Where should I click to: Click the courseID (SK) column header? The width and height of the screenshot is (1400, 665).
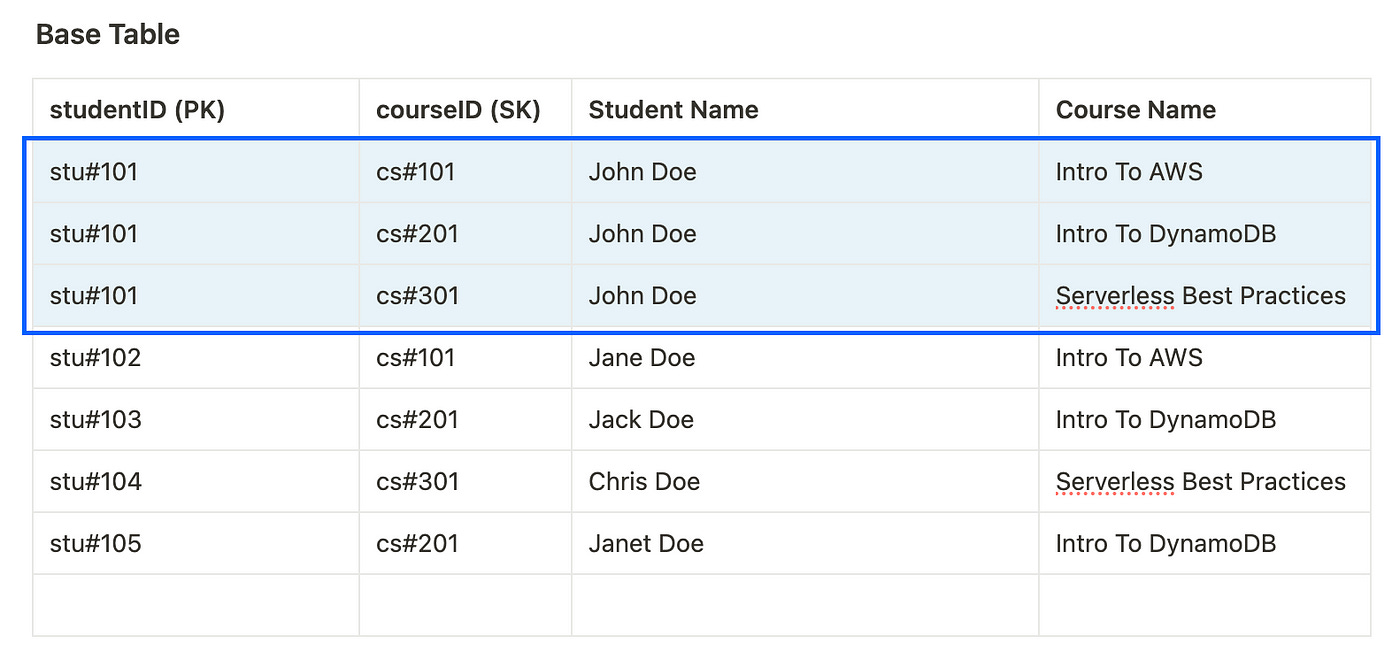458,110
